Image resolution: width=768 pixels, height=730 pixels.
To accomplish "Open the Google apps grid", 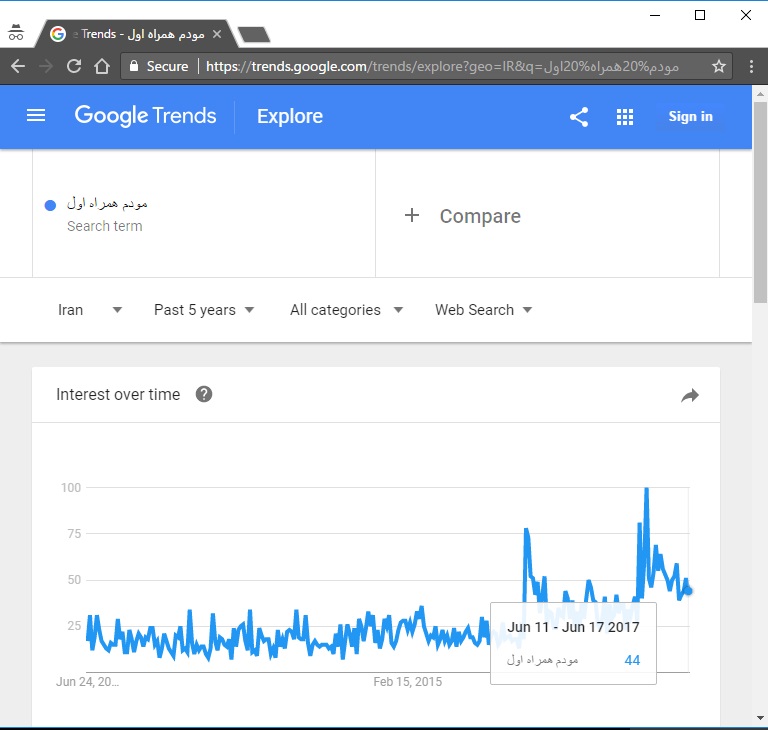I will point(625,117).
